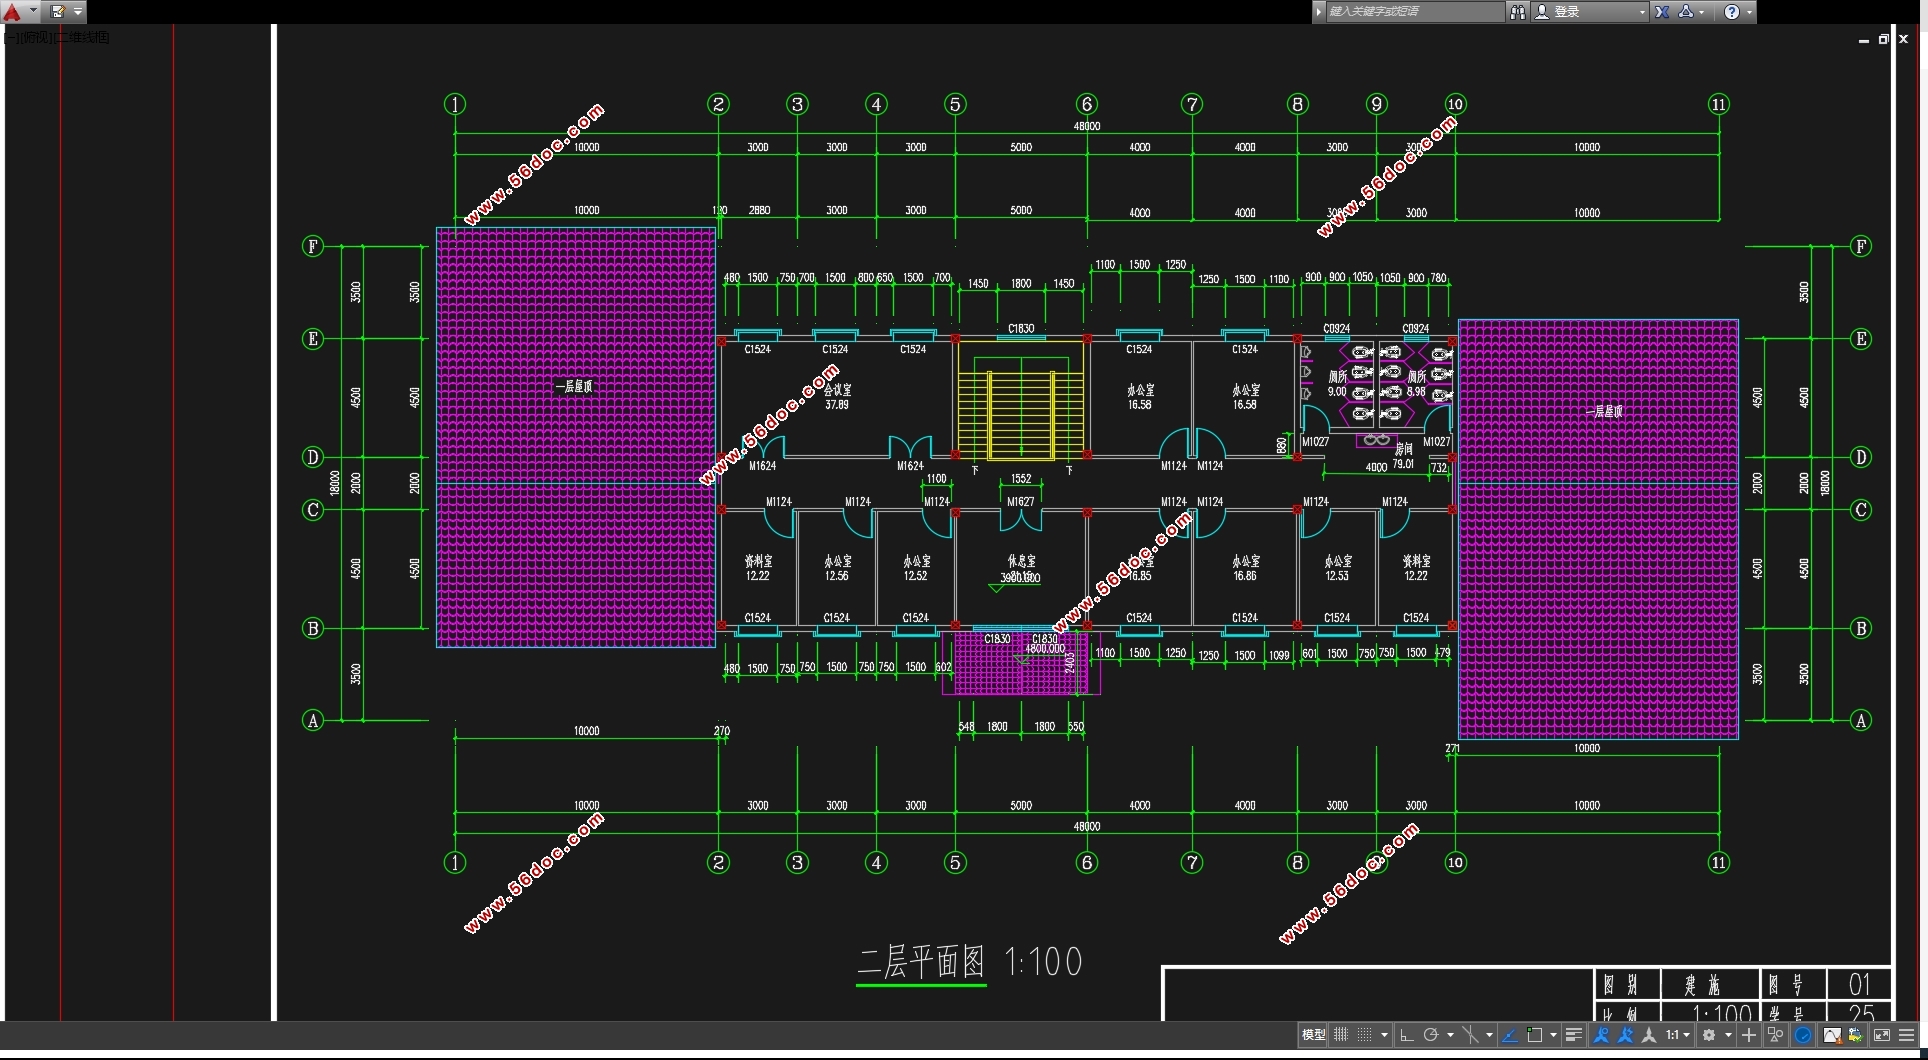Open status bar customization menu icon

1906,1035
